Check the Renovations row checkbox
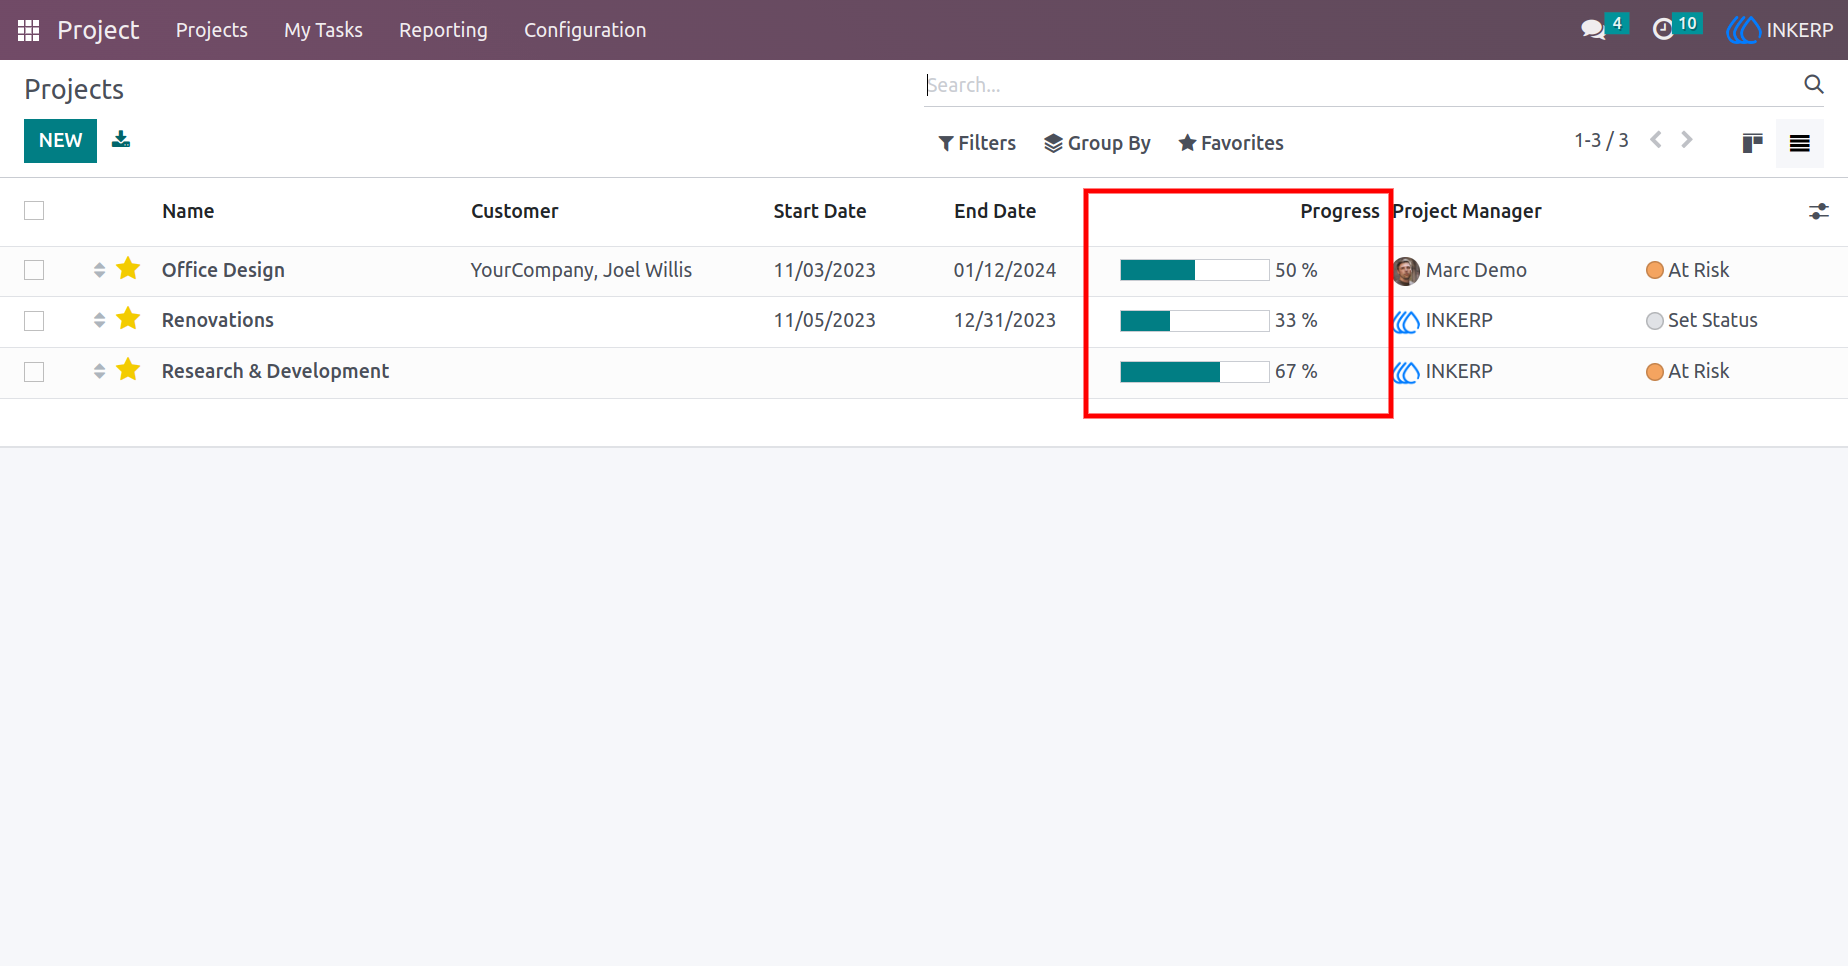Image resolution: width=1848 pixels, height=966 pixels. [34, 321]
